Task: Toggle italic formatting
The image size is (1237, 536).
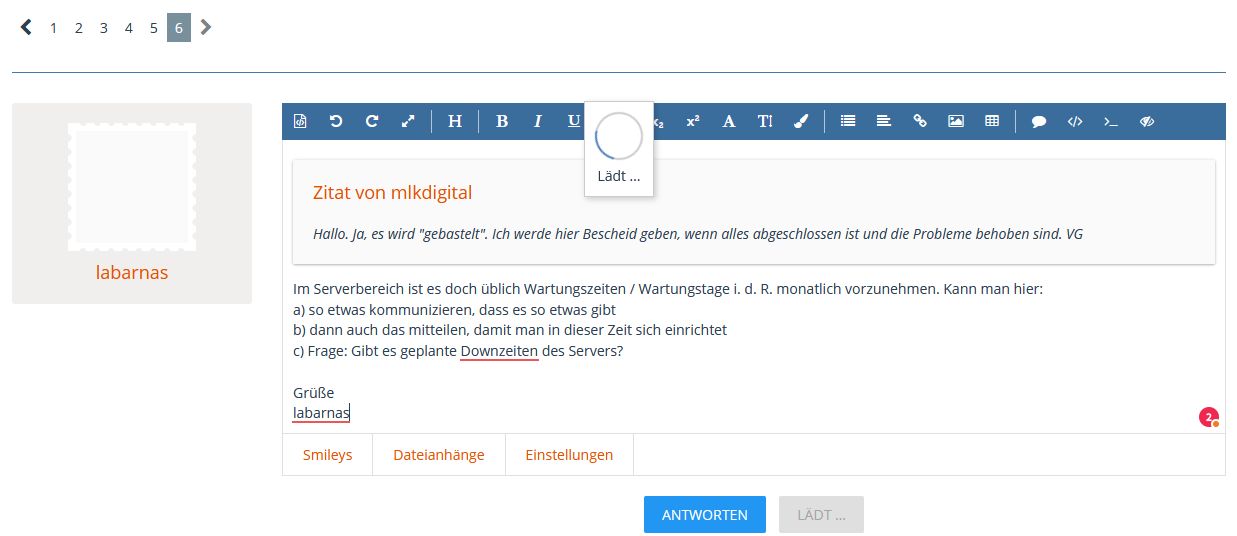Action: (538, 121)
